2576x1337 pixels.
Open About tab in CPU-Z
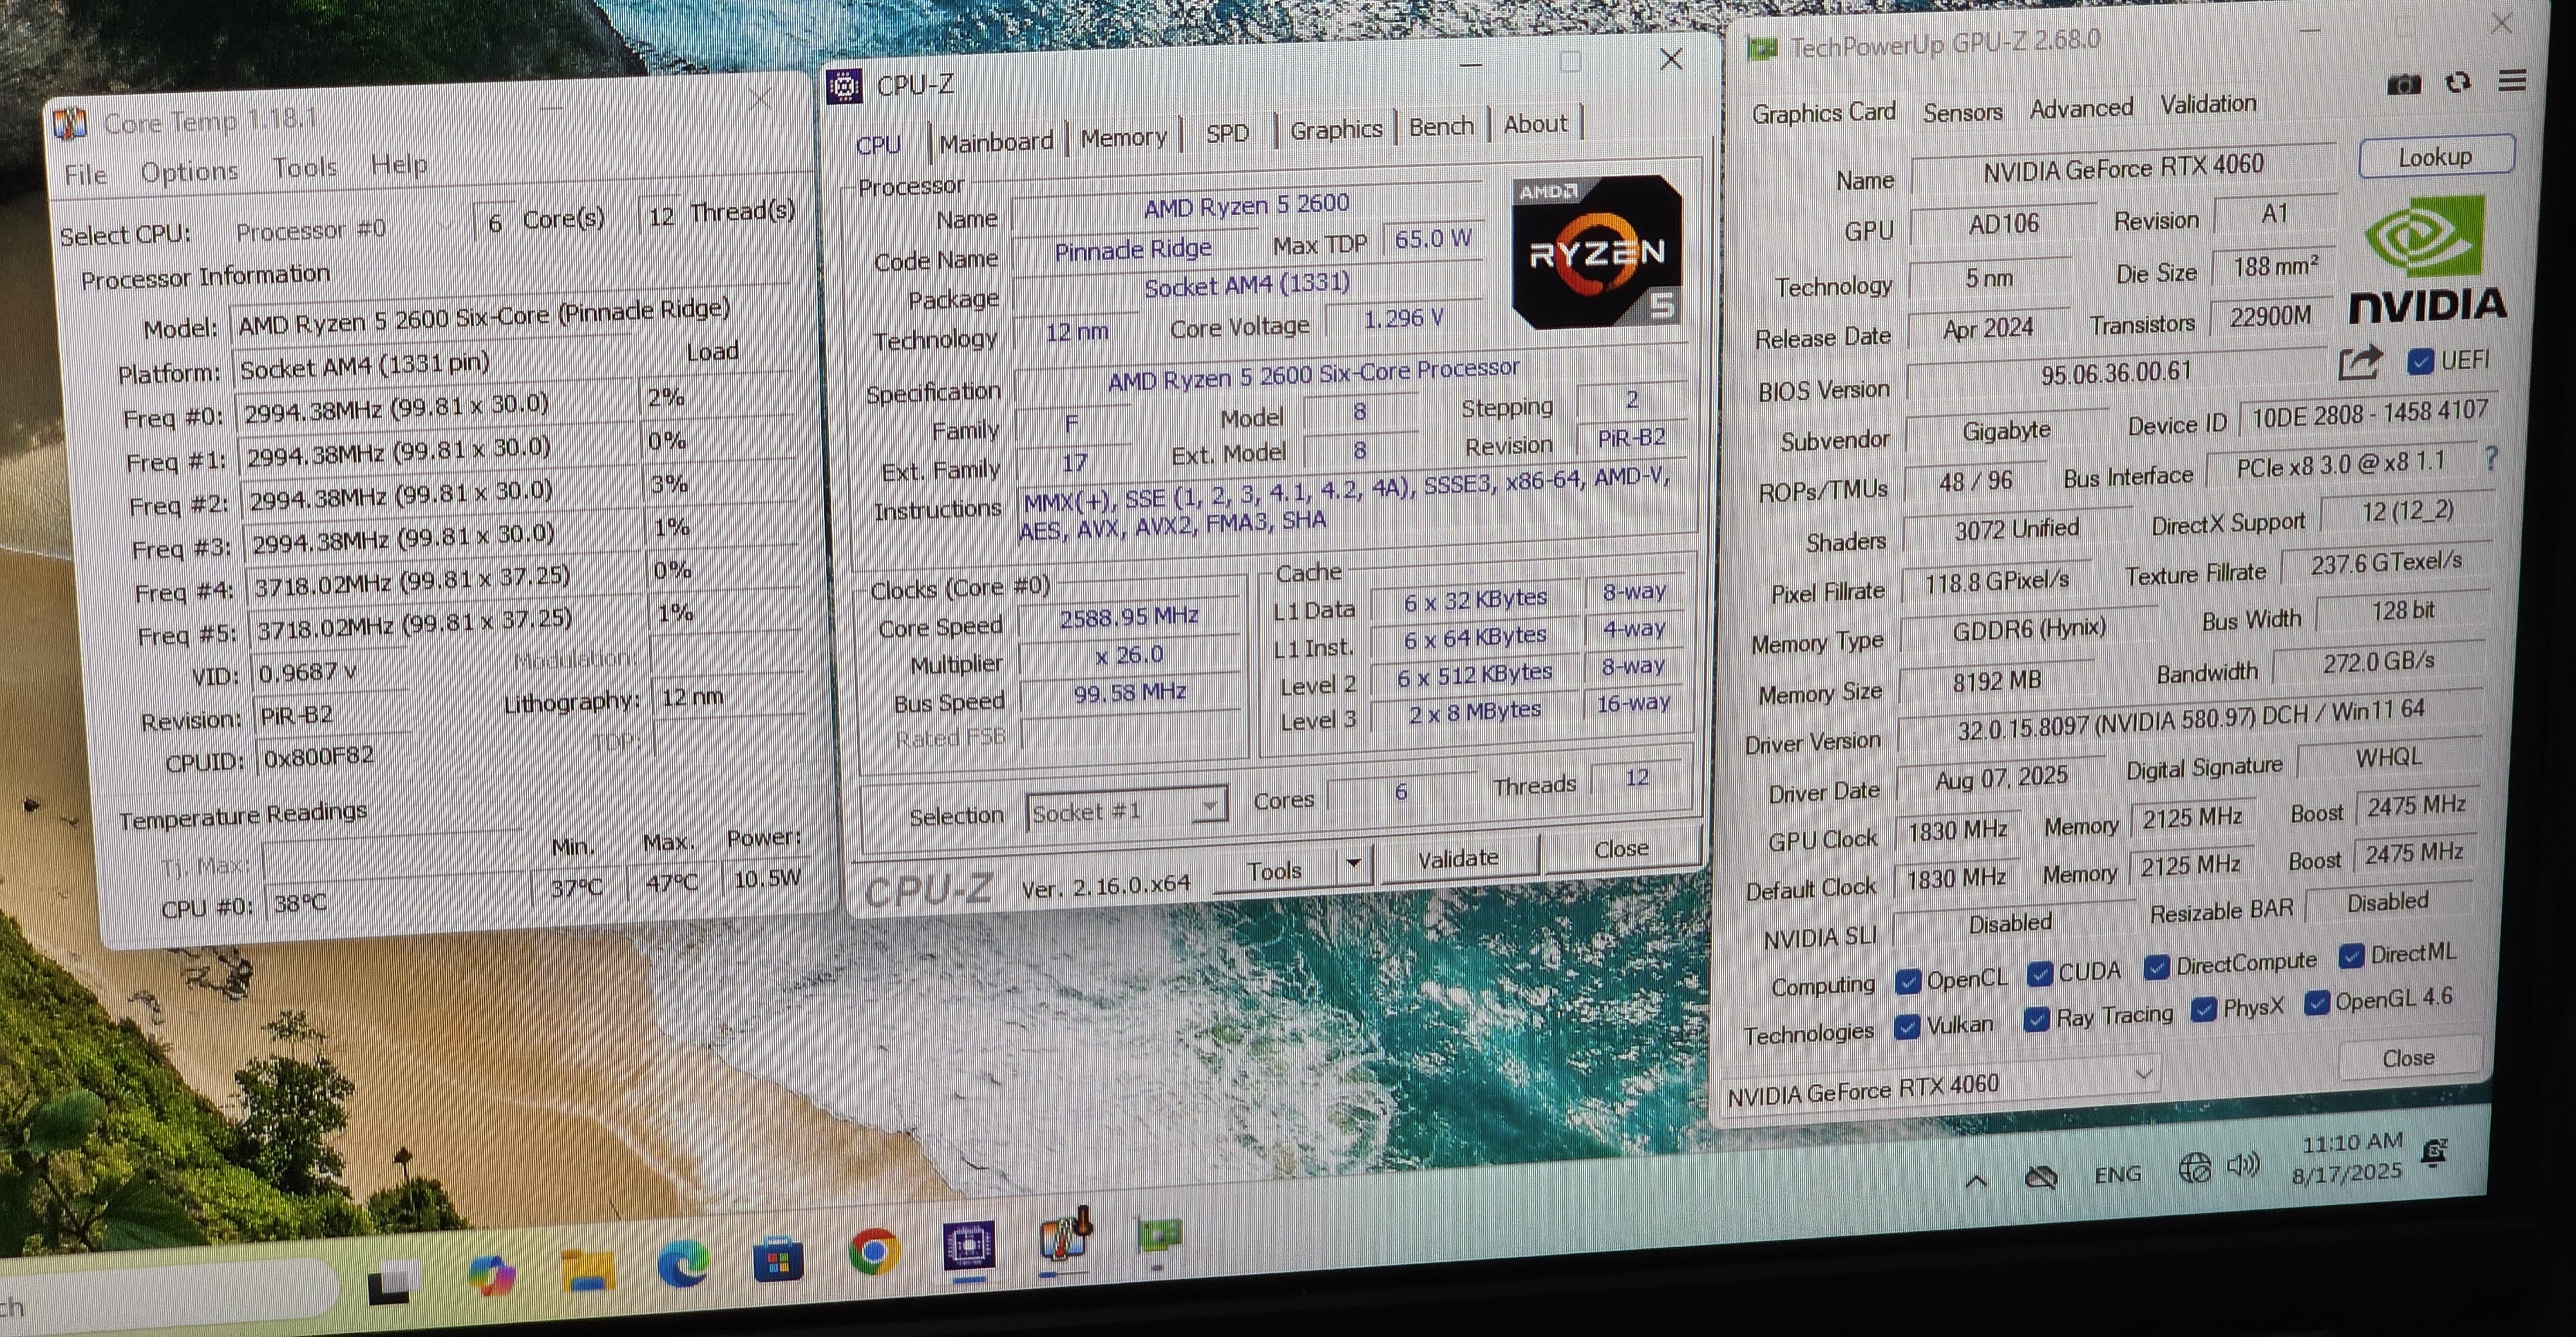(x=1535, y=123)
